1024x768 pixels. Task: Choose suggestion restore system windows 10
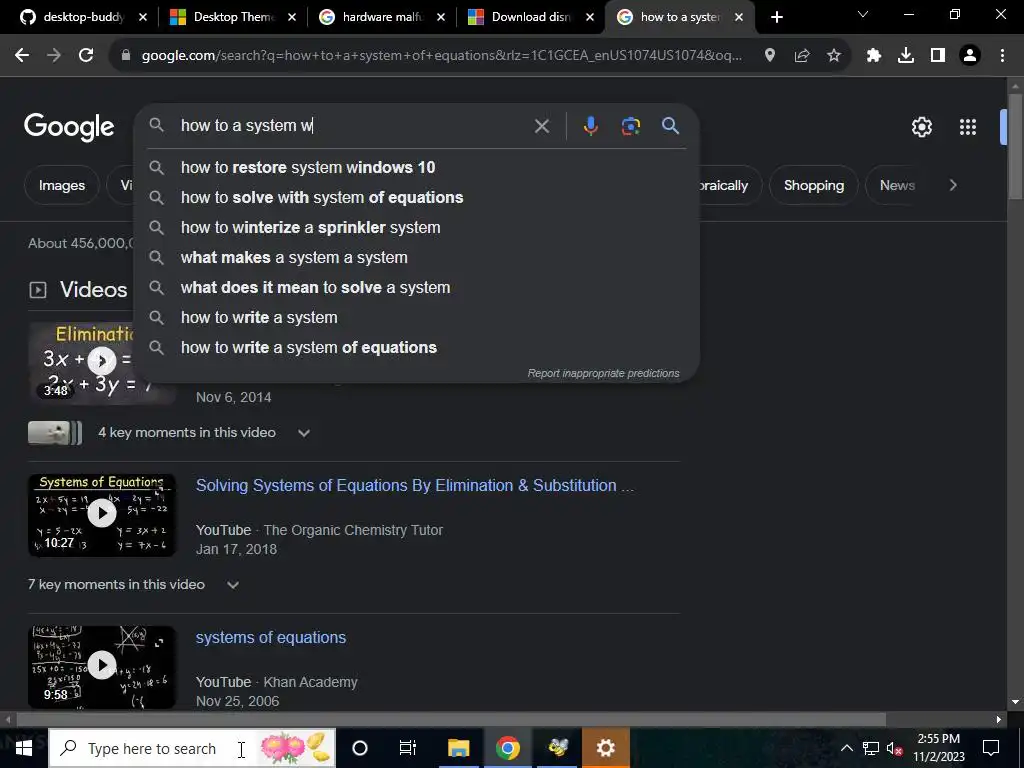(x=417, y=167)
